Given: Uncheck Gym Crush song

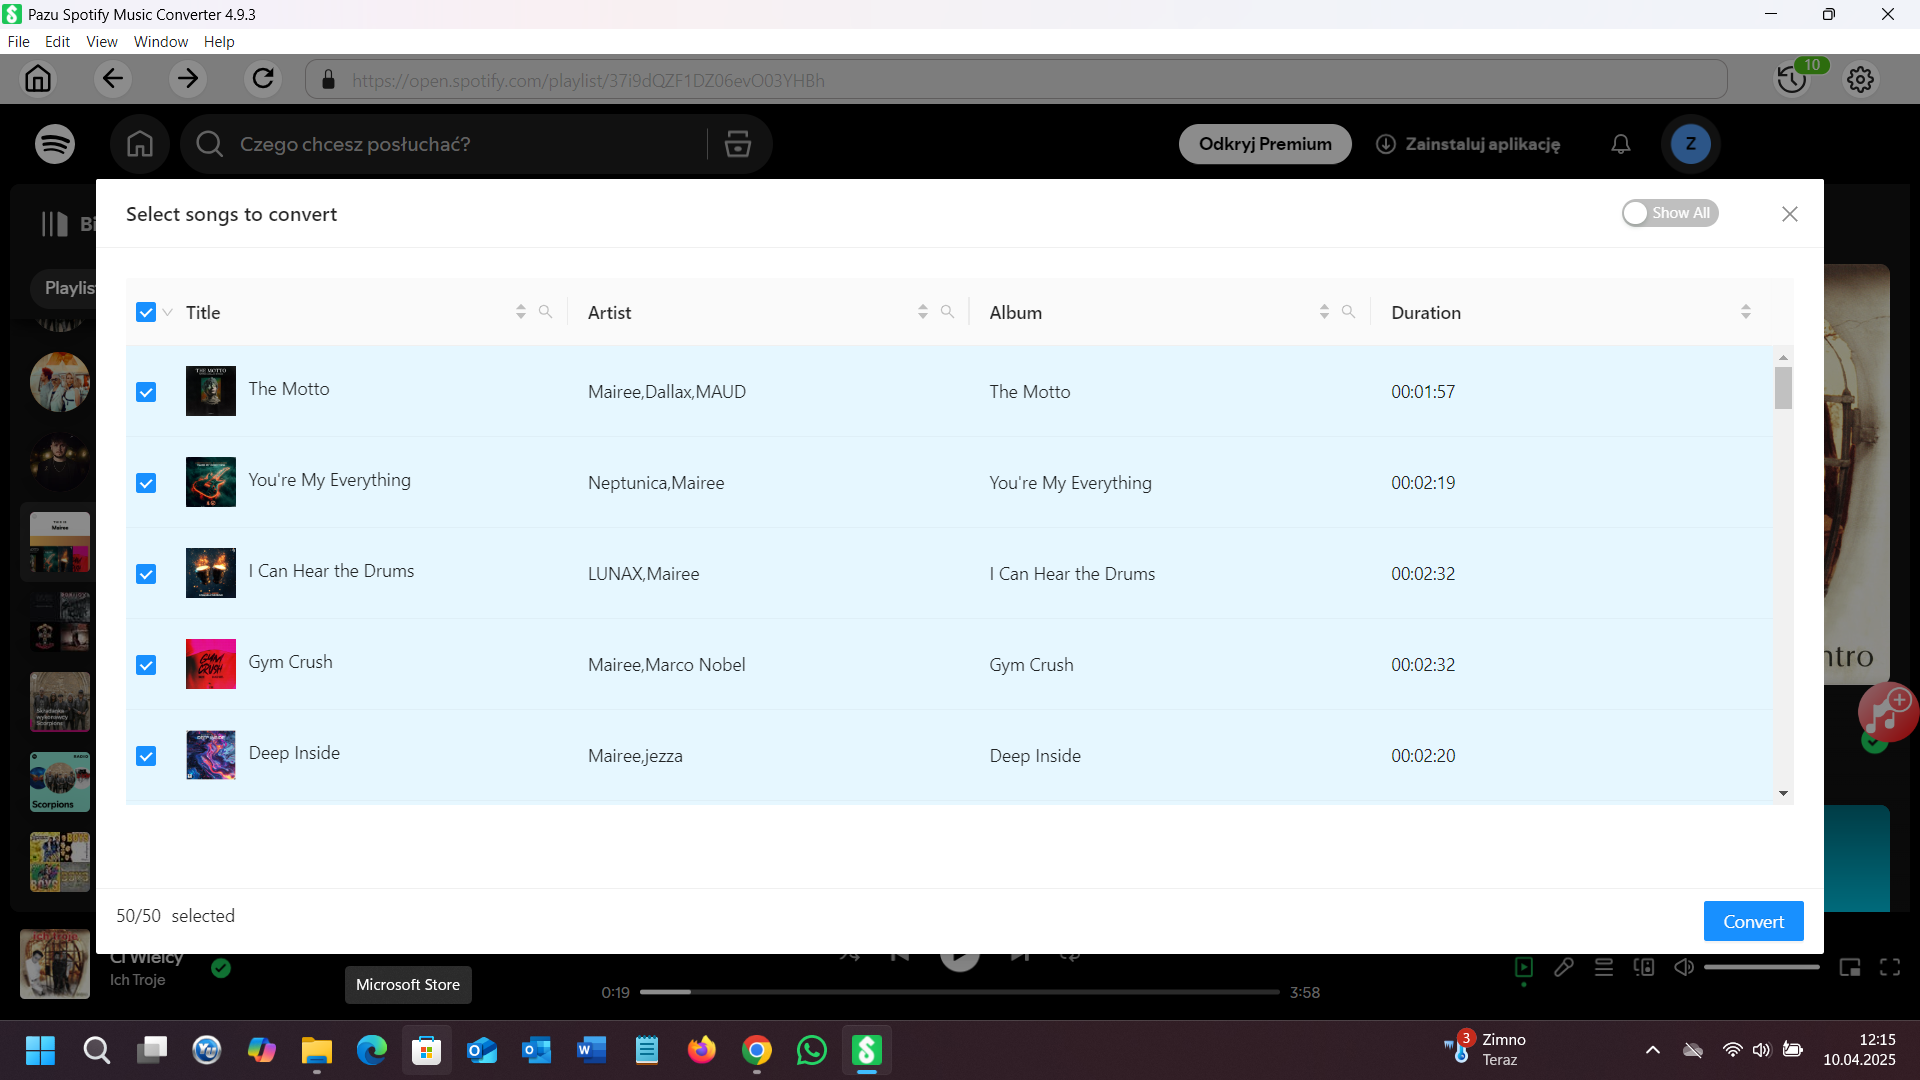Looking at the screenshot, I should coord(146,665).
